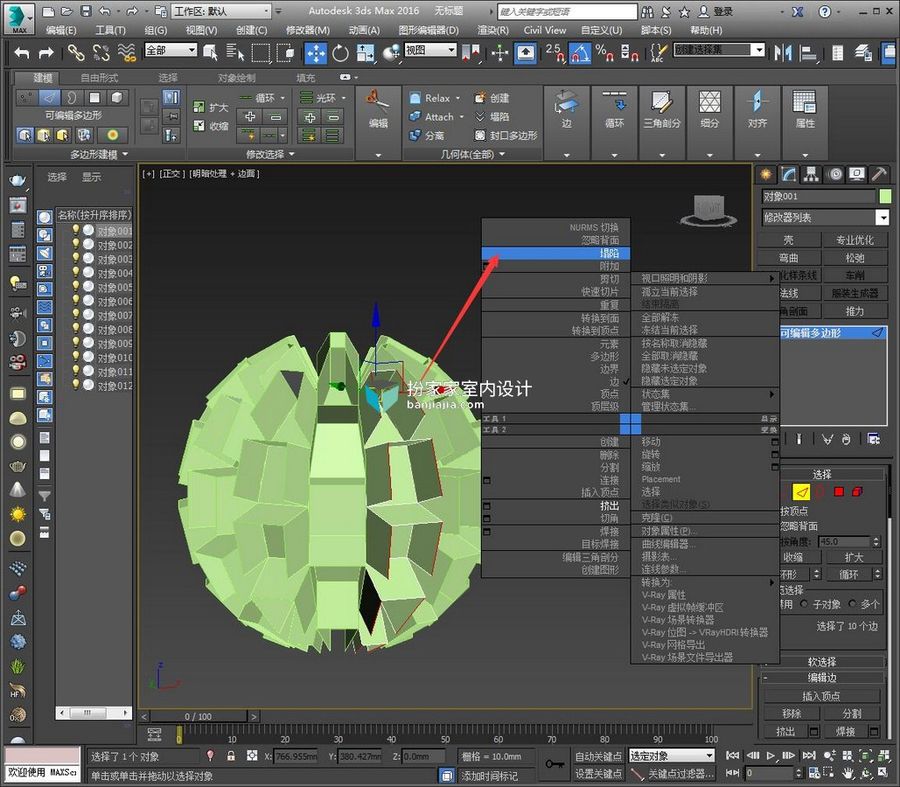Click the 扩大 selection button in panel
The width and height of the screenshot is (900, 787).
[x=854, y=557]
